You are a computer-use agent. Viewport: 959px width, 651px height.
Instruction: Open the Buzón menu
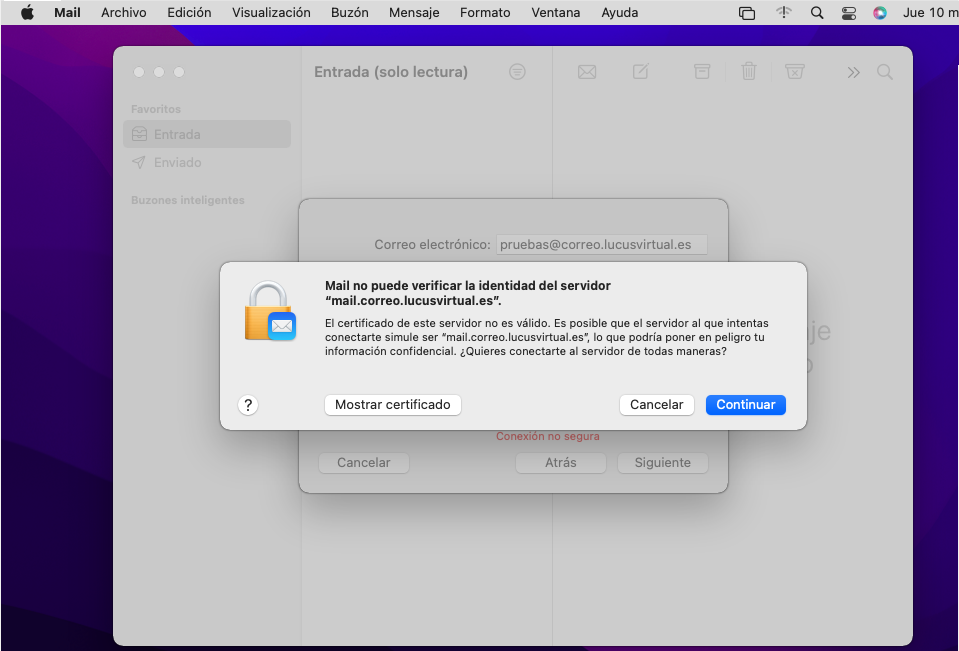click(350, 12)
